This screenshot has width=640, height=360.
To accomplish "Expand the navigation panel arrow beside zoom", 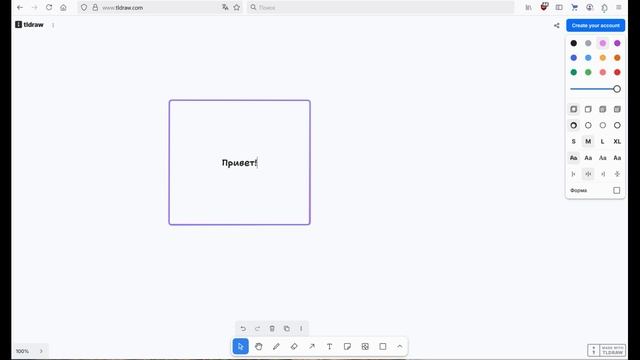I will pos(41,351).
